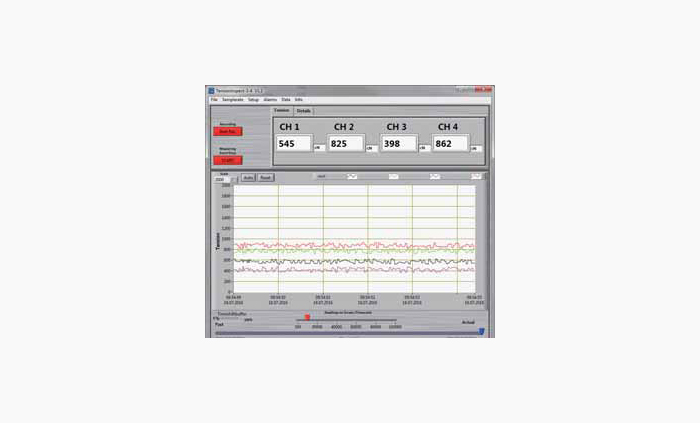Viewport: 700px width, 423px height.
Task: Click the CH 1 value field showing 545
Action: pos(294,144)
